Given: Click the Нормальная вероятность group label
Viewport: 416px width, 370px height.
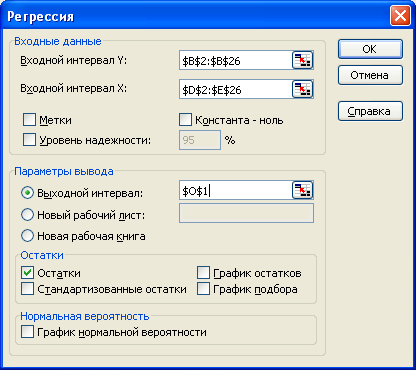Looking at the screenshot, I should pos(85,316).
